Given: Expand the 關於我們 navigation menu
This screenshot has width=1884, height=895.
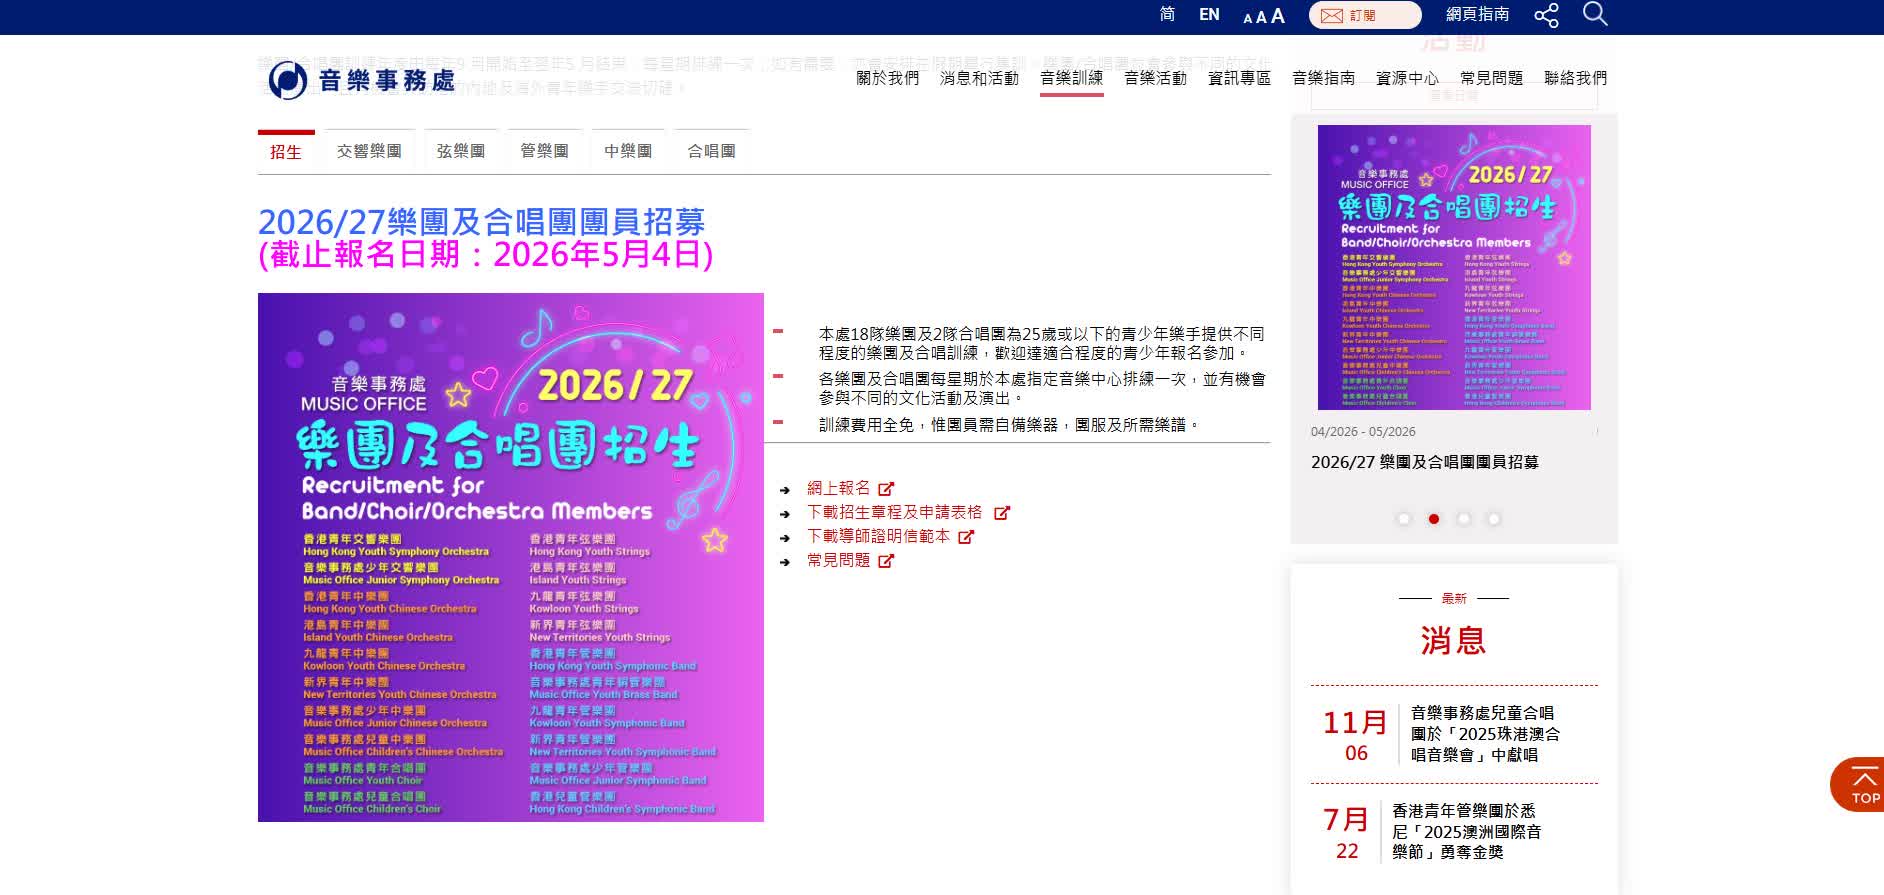Looking at the screenshot, I should pos(887,78).
